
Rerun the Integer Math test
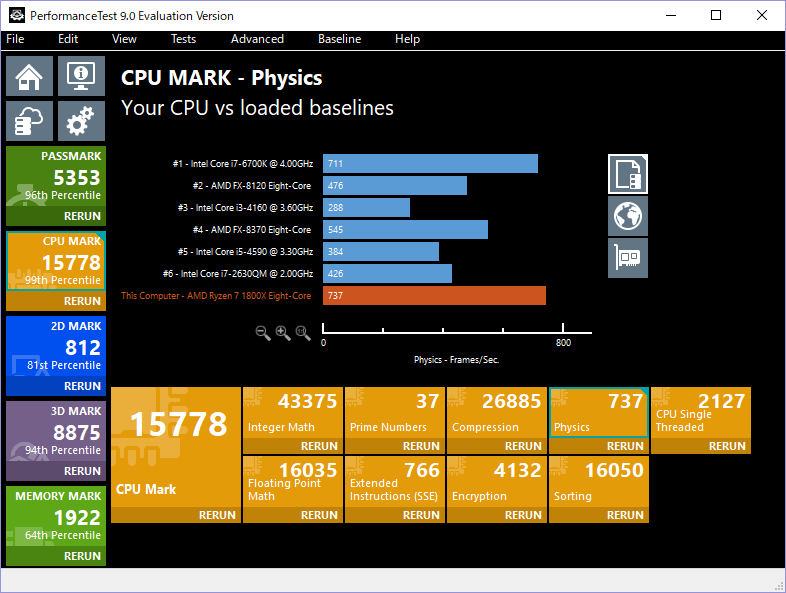coord(319,446)
